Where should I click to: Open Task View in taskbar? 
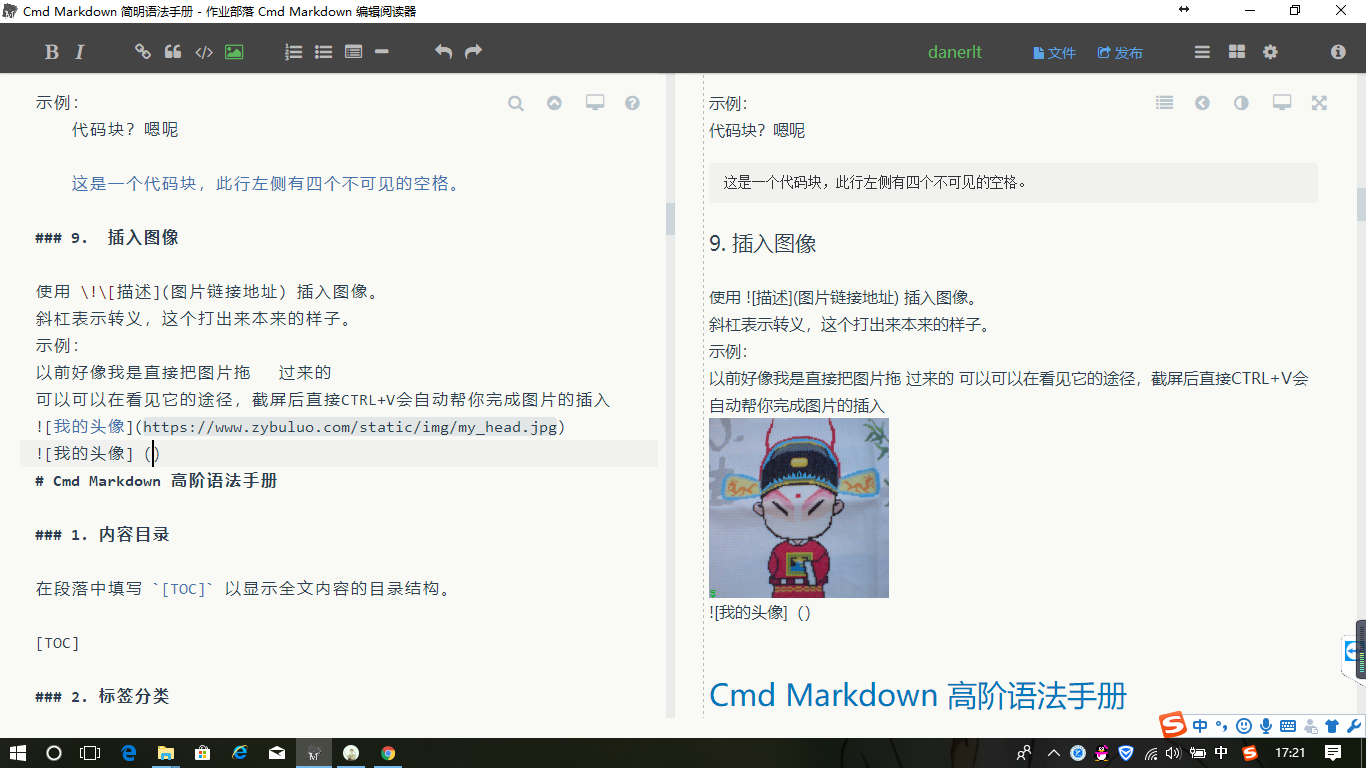pos(90,753)
